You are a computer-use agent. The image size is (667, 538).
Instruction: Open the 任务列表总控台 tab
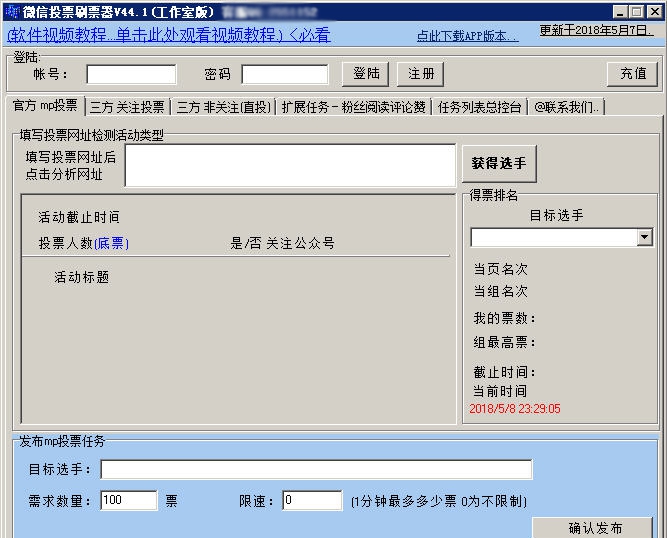pos(480,107)
